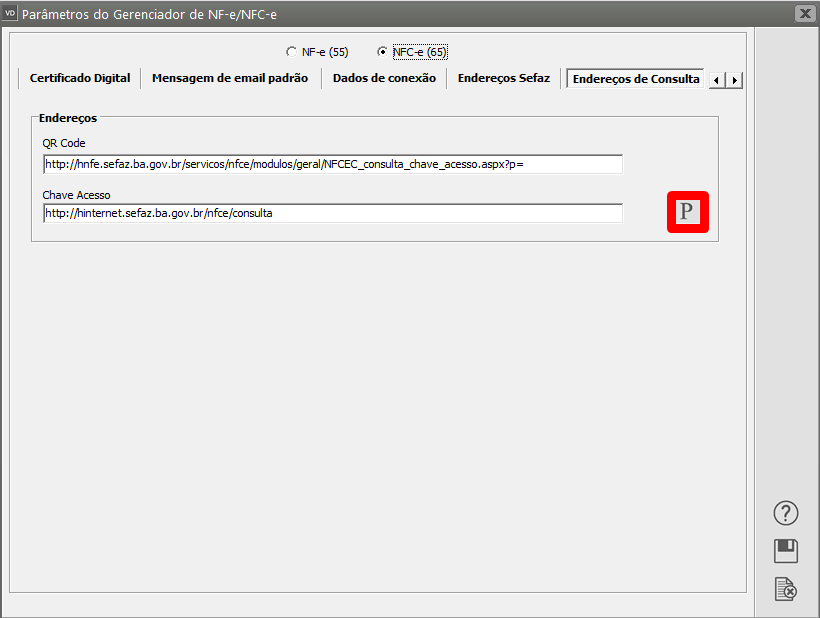Open the Certificado Digital tab
Screen dimensions: 820x618
80,78
